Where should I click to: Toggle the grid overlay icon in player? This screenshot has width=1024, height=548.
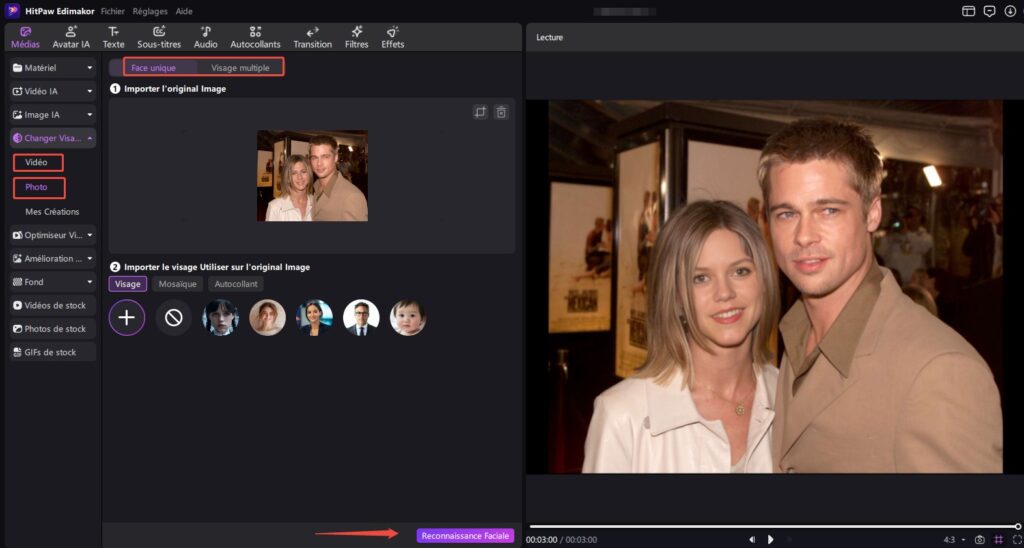click(x=999, y=540)
